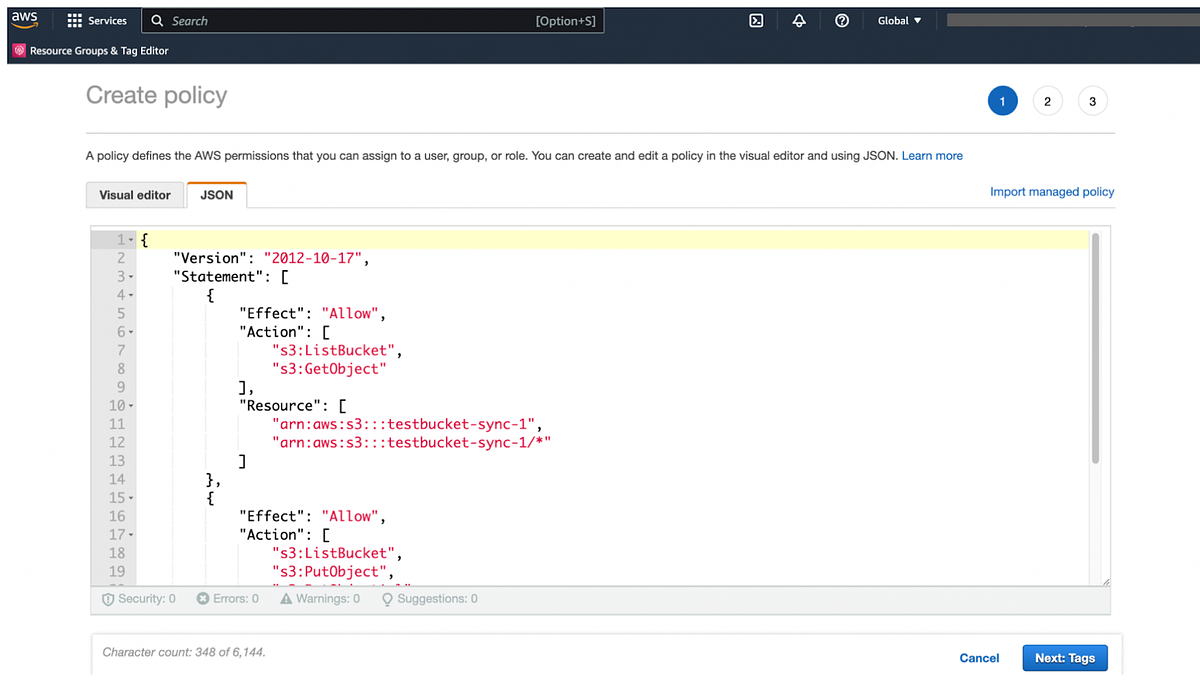Click the Errors icon in the status bar

204,598
